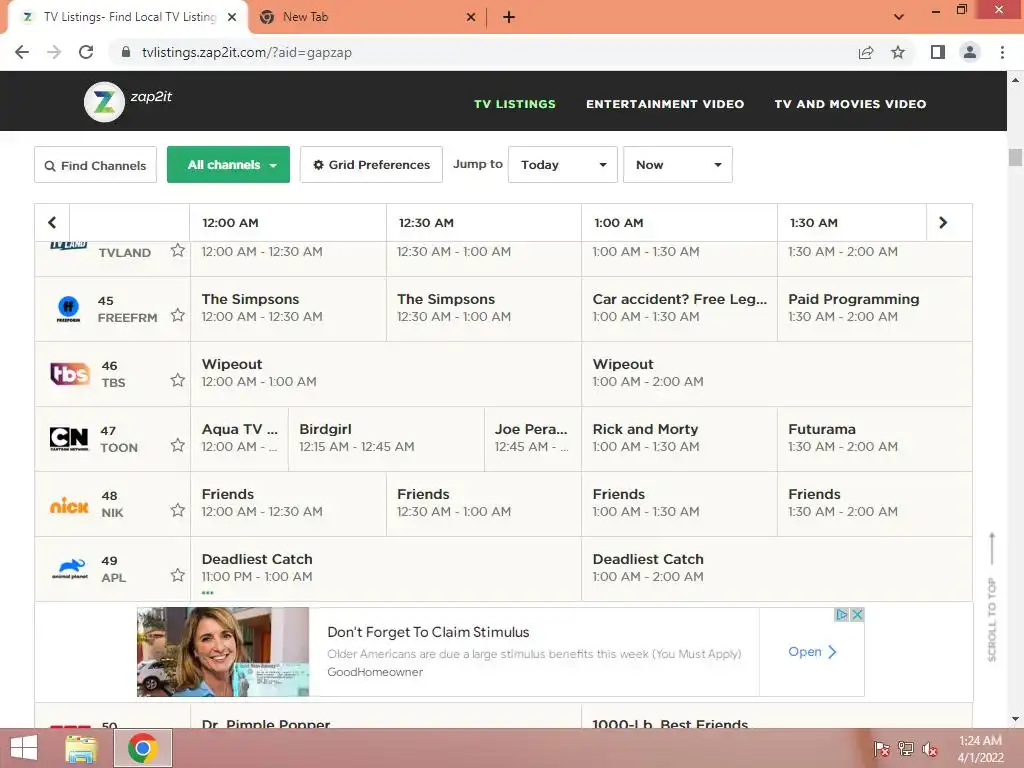
Task: Favorite the 46 TBS channel star
Action: coord(178,380)
